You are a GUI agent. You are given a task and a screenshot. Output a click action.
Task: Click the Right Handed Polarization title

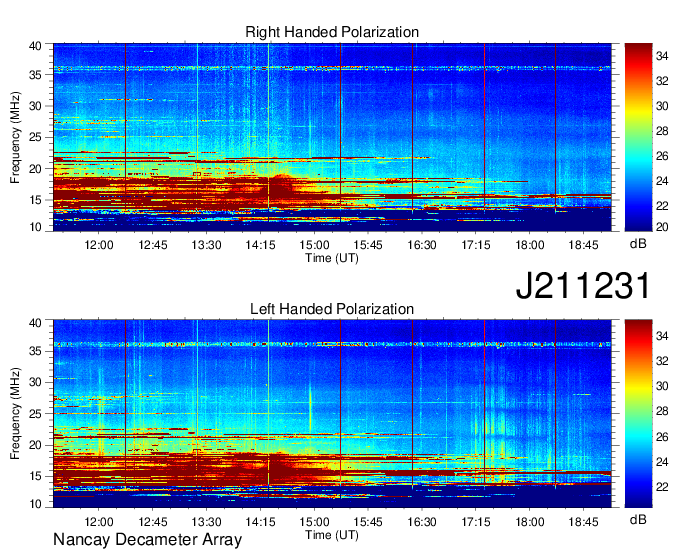click(332, 32)
